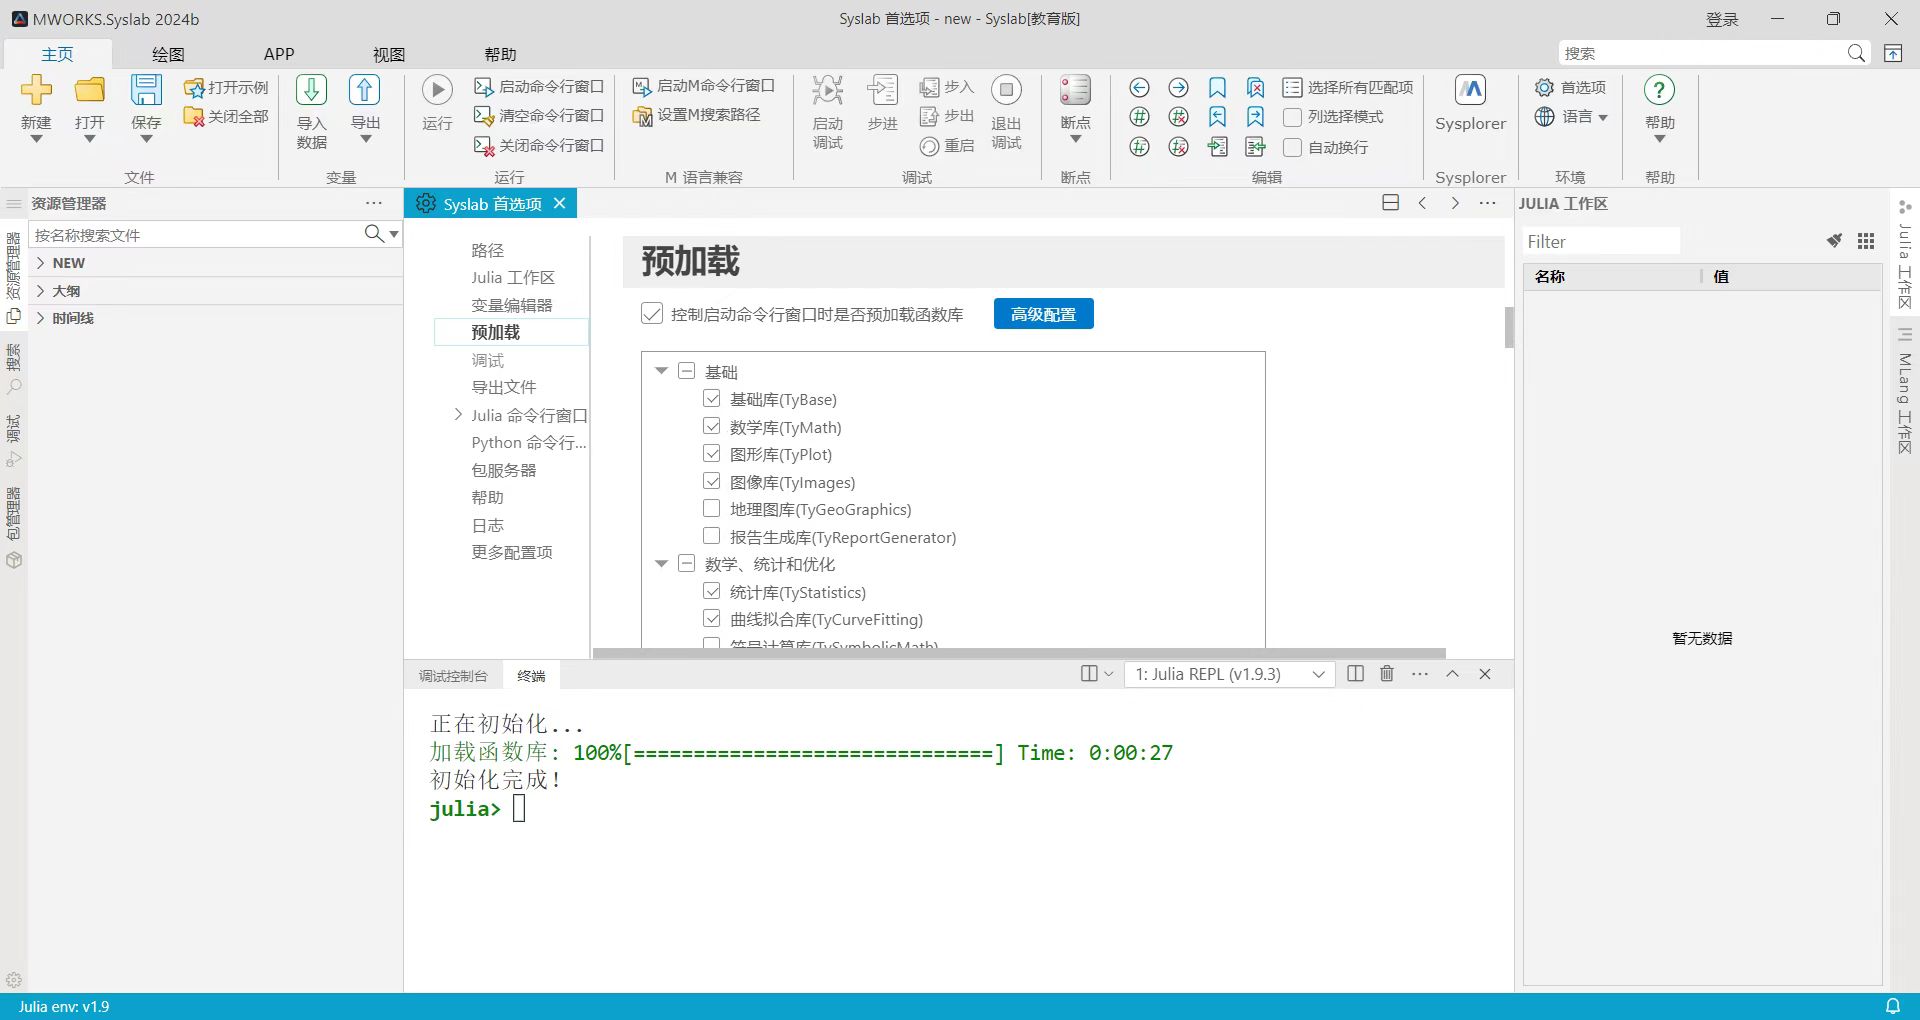Click the 断点 breakpoint icon
This screenshot has width=1920, height=1020.
click(1075, 90)
